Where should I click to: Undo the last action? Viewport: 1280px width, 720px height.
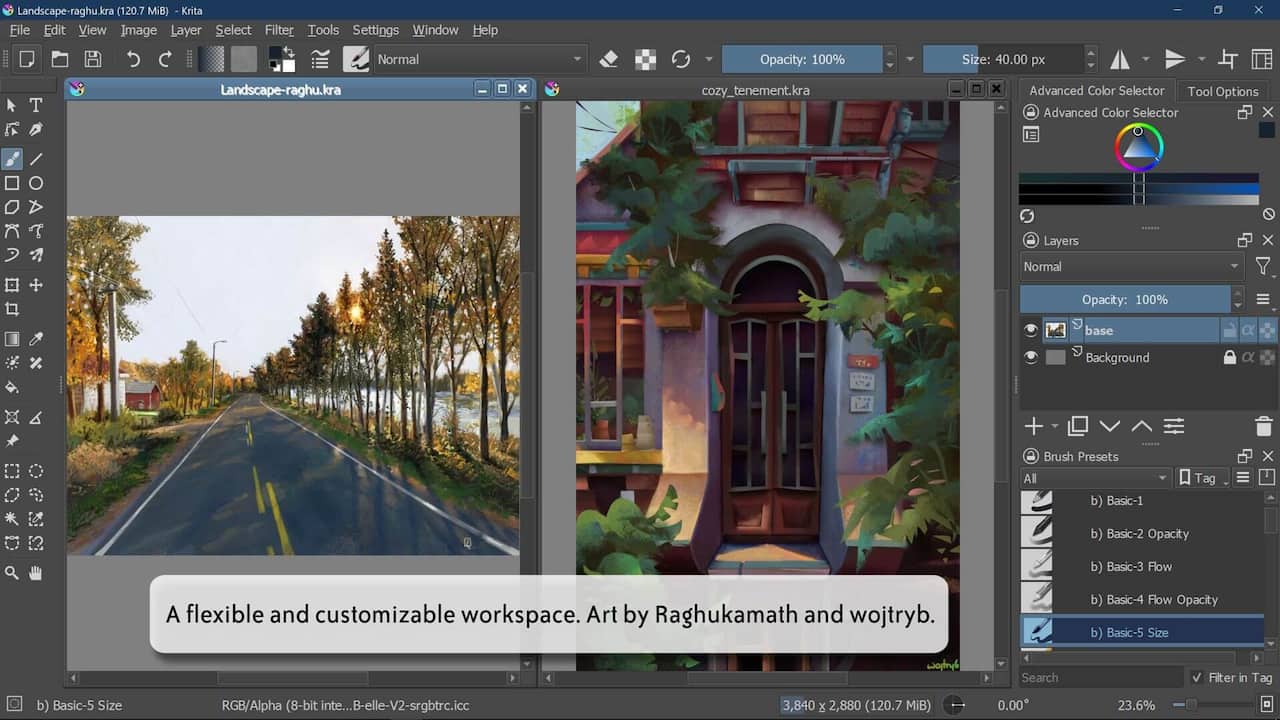pos(133,59)
